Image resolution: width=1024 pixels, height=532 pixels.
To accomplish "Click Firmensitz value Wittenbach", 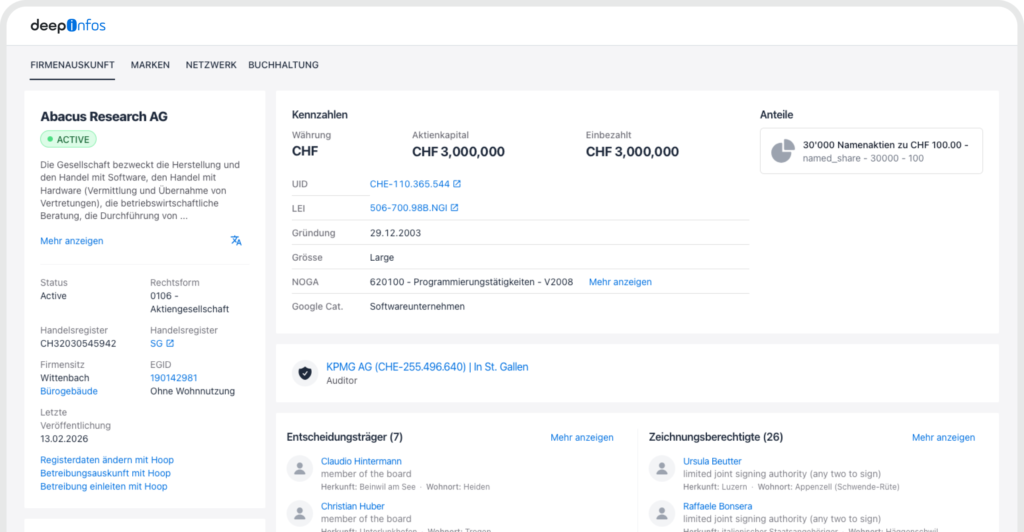I will 65,378.
